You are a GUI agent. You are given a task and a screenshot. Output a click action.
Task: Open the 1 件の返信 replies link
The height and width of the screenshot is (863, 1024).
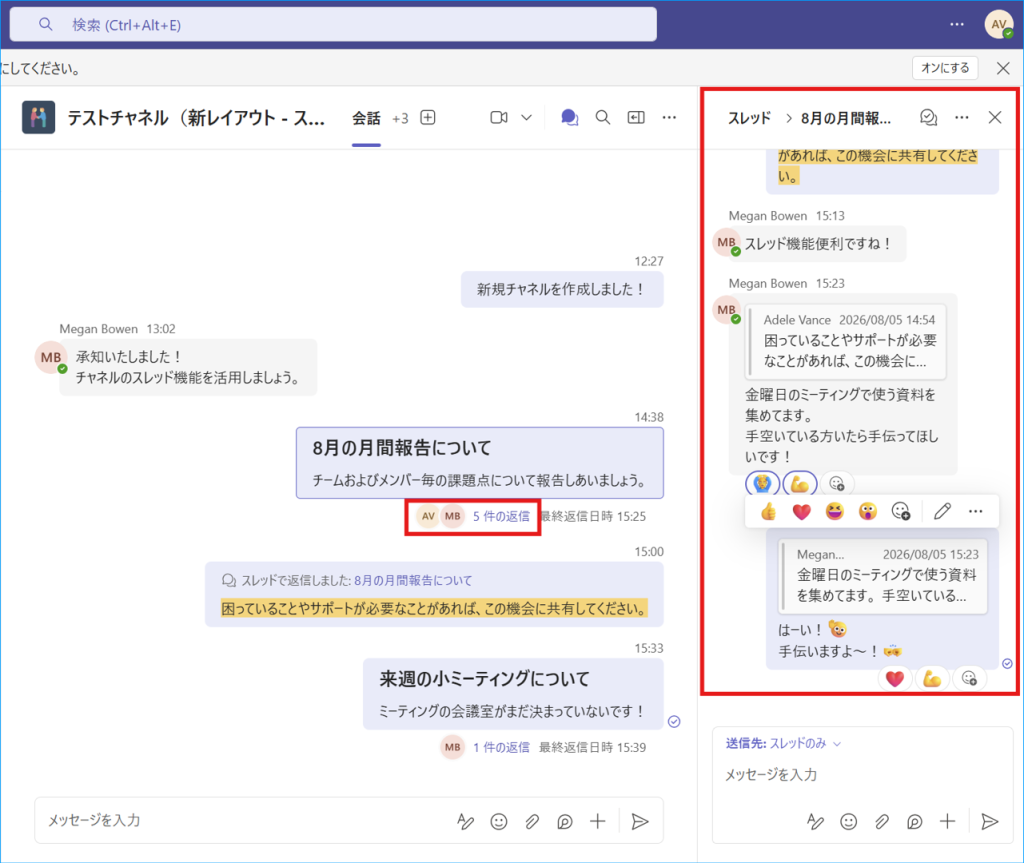[501, 747]
